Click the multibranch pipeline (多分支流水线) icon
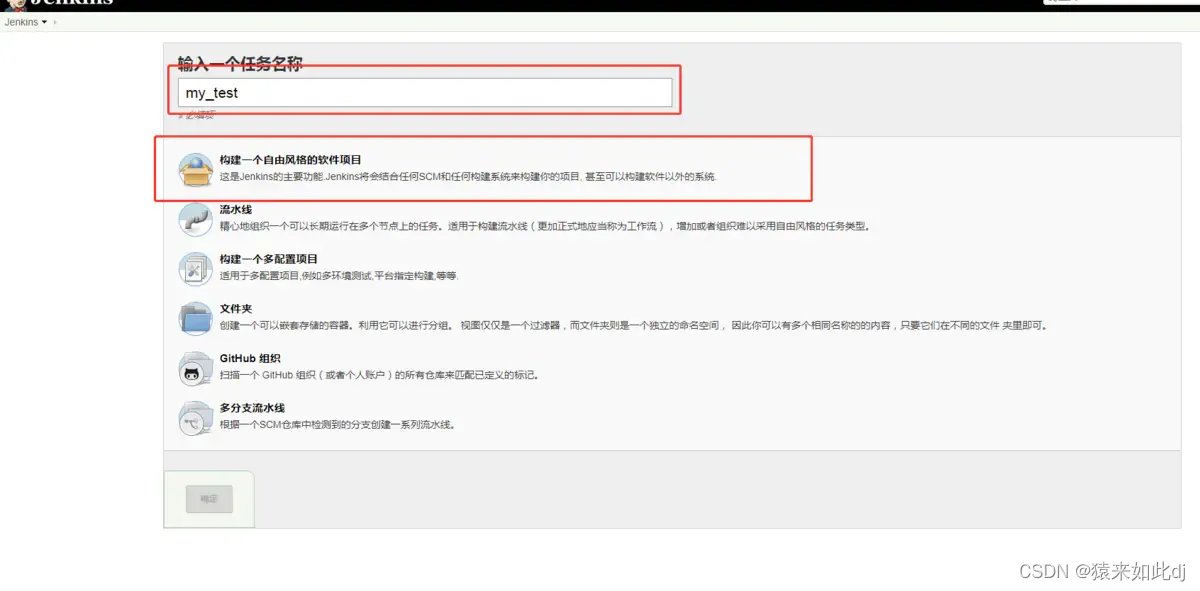1200x591 pixels. 195,418
